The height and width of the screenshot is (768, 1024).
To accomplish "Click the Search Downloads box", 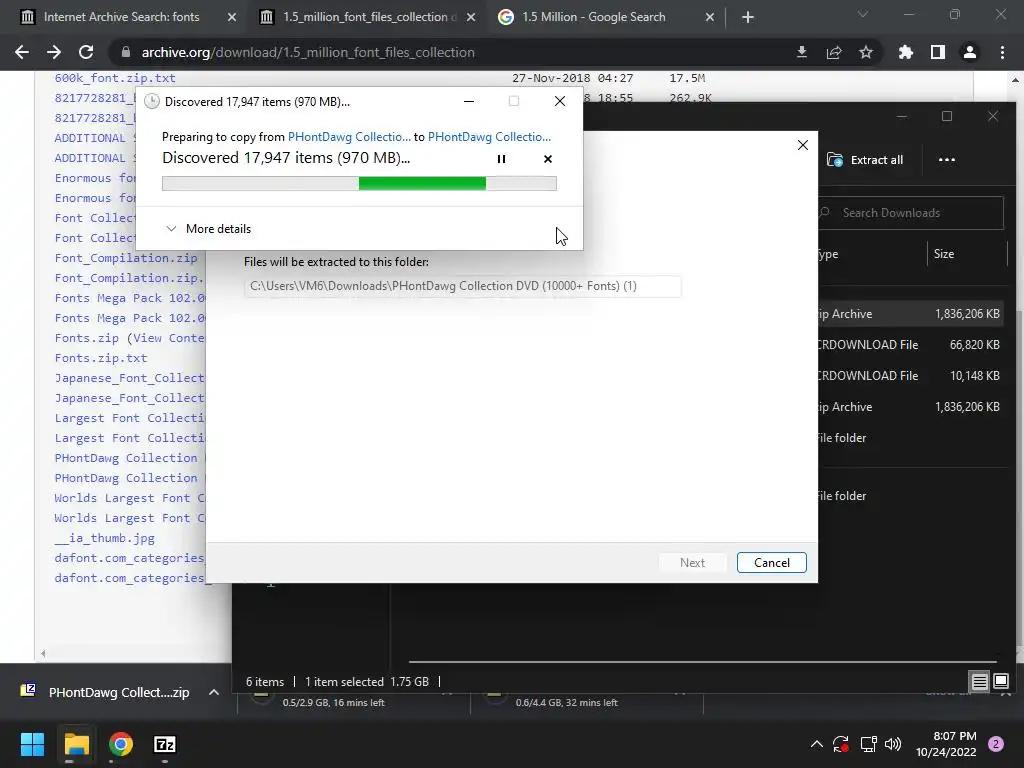I will pyautogui.click(x=910, y=213).
